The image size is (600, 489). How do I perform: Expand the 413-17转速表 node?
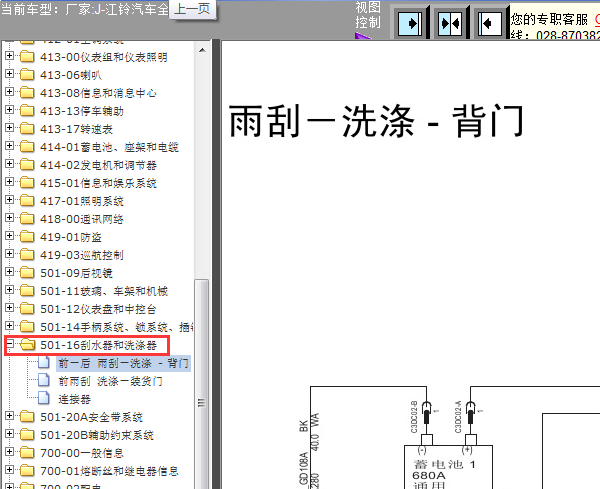tap(9, 128)
